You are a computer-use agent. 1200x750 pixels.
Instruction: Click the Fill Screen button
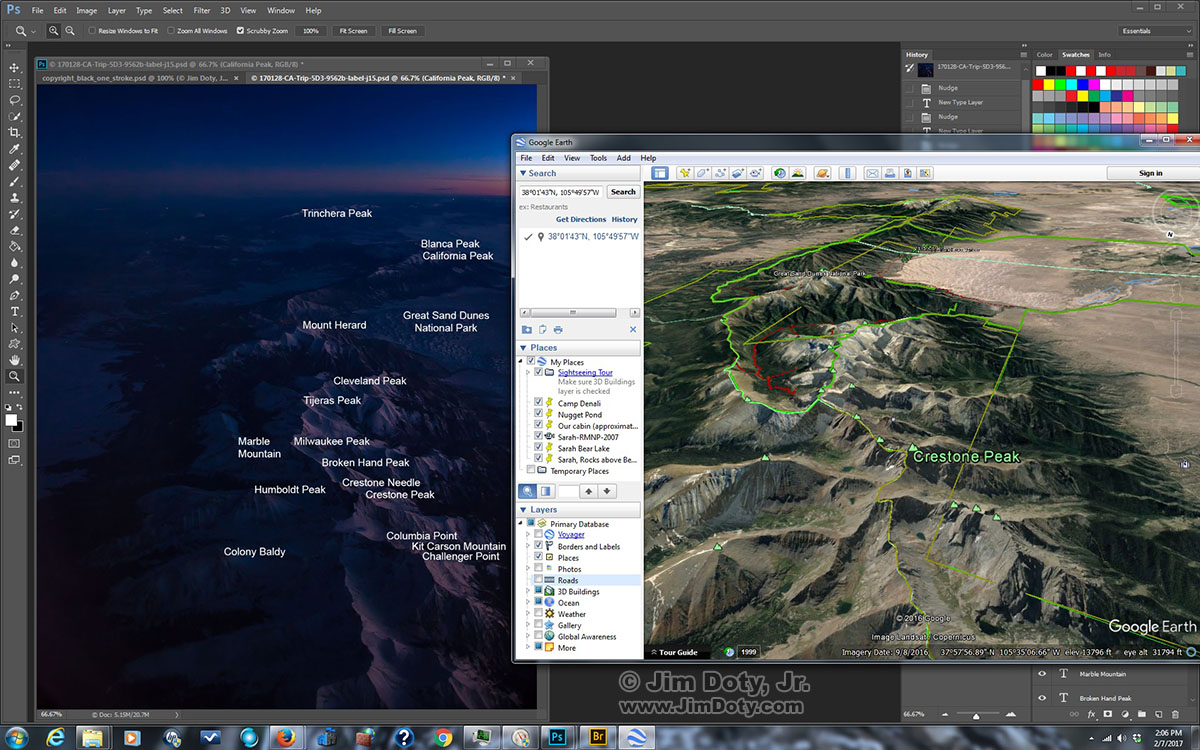click(x=401, y=31)
